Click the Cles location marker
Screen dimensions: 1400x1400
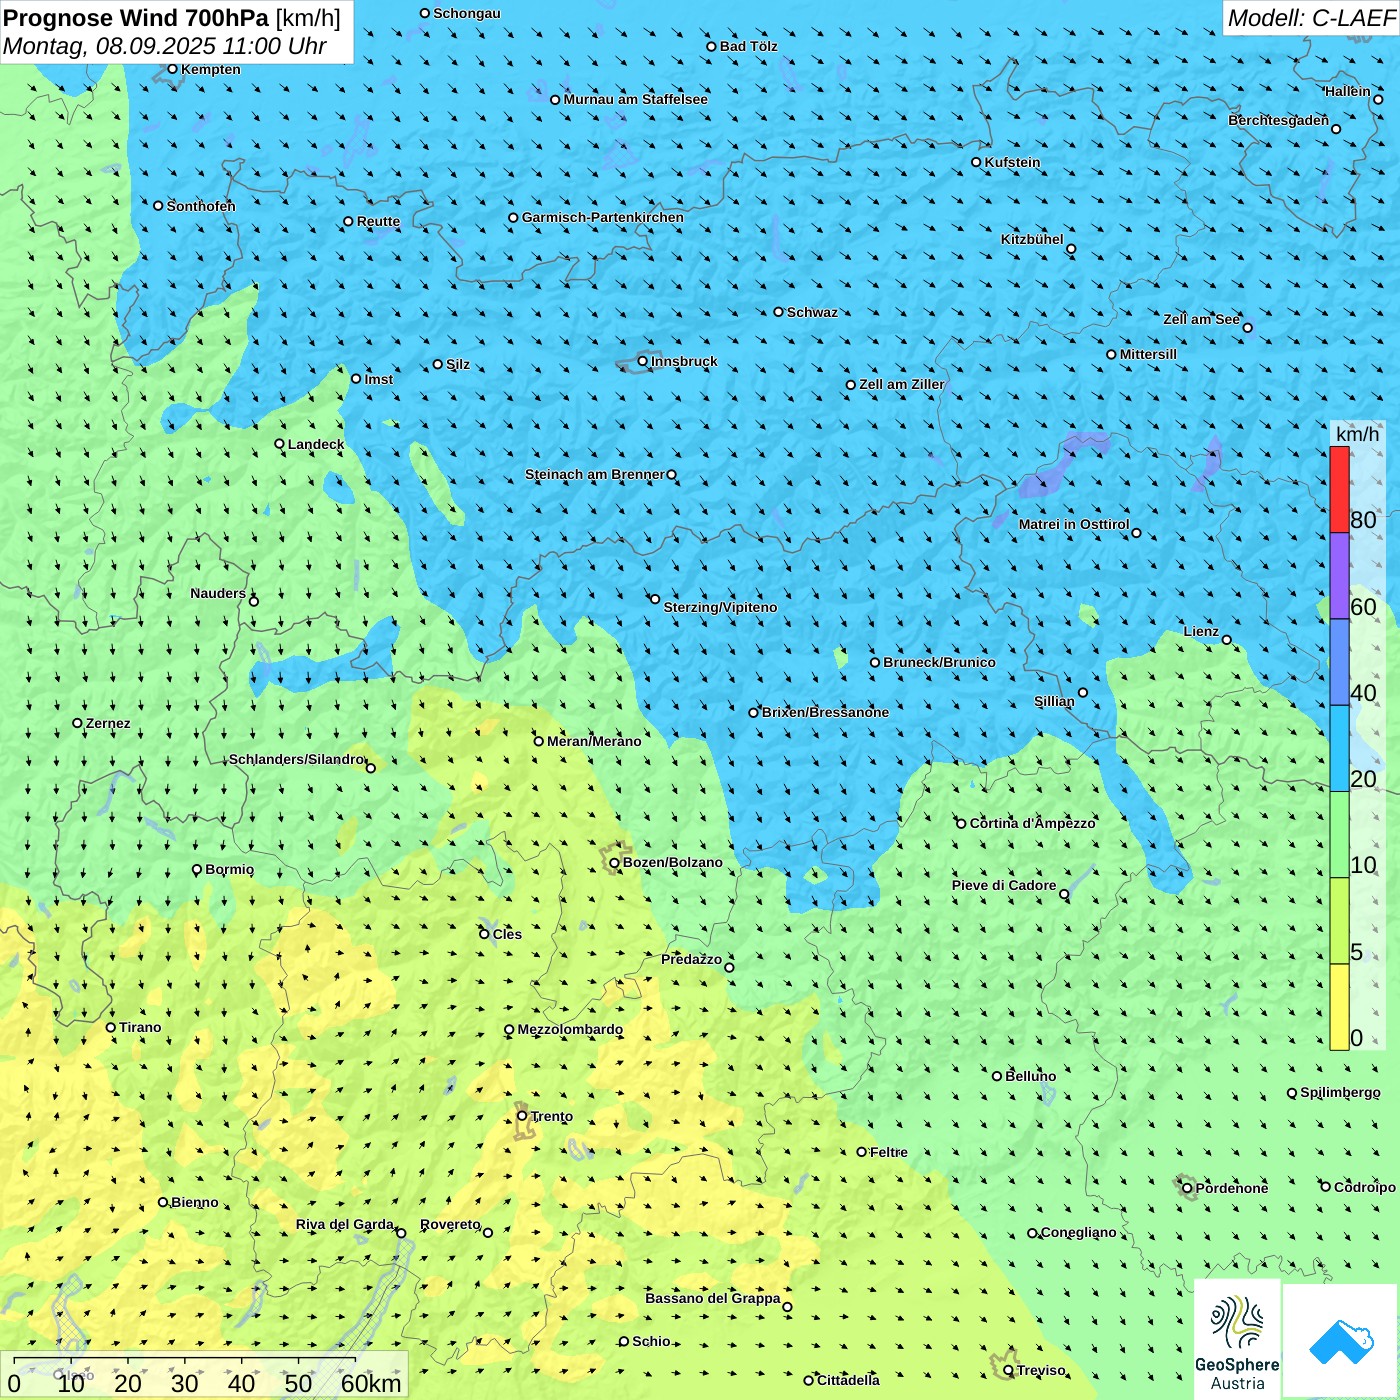click(x=484, y=934)
